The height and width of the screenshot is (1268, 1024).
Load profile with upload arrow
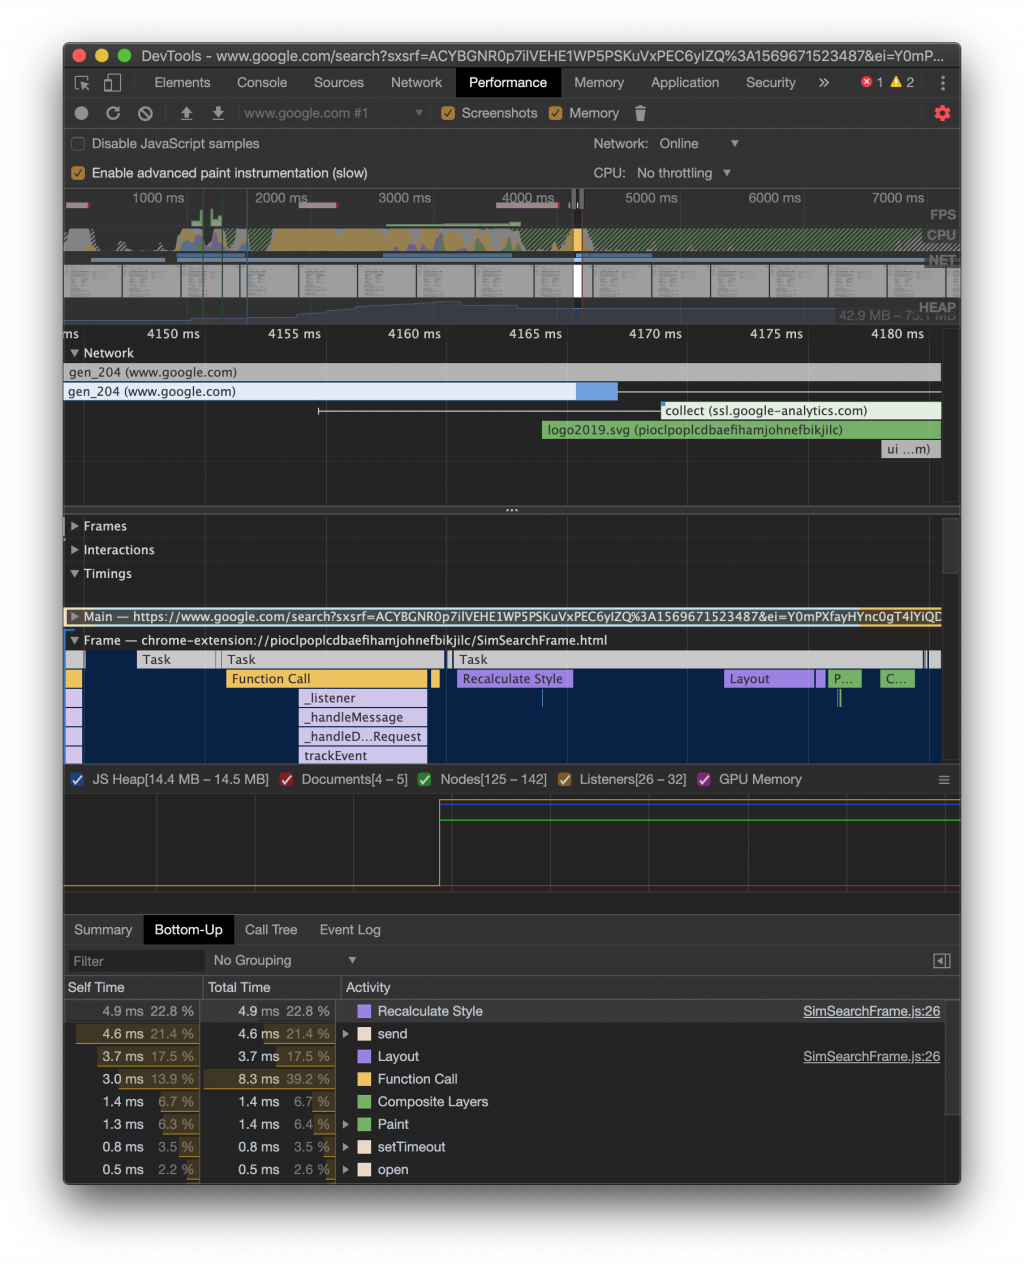[x=186, y=113]
